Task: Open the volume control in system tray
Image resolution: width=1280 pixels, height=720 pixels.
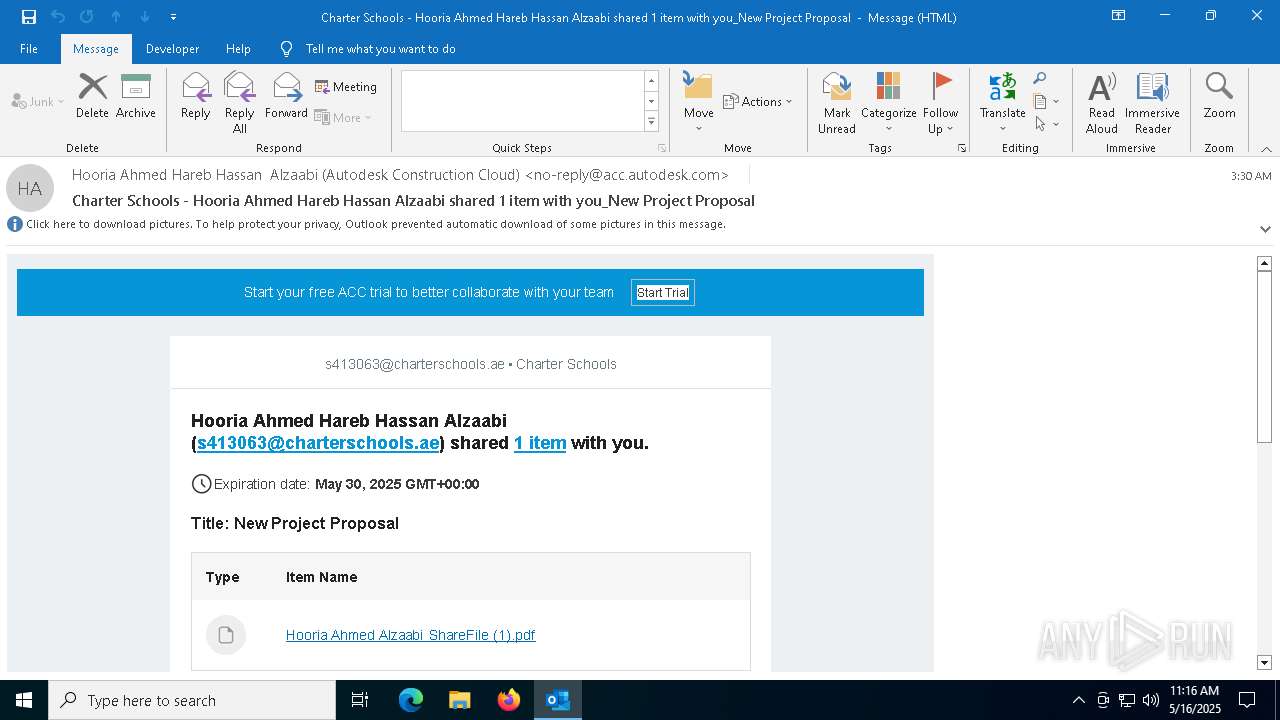Action: coord(1150,700)
